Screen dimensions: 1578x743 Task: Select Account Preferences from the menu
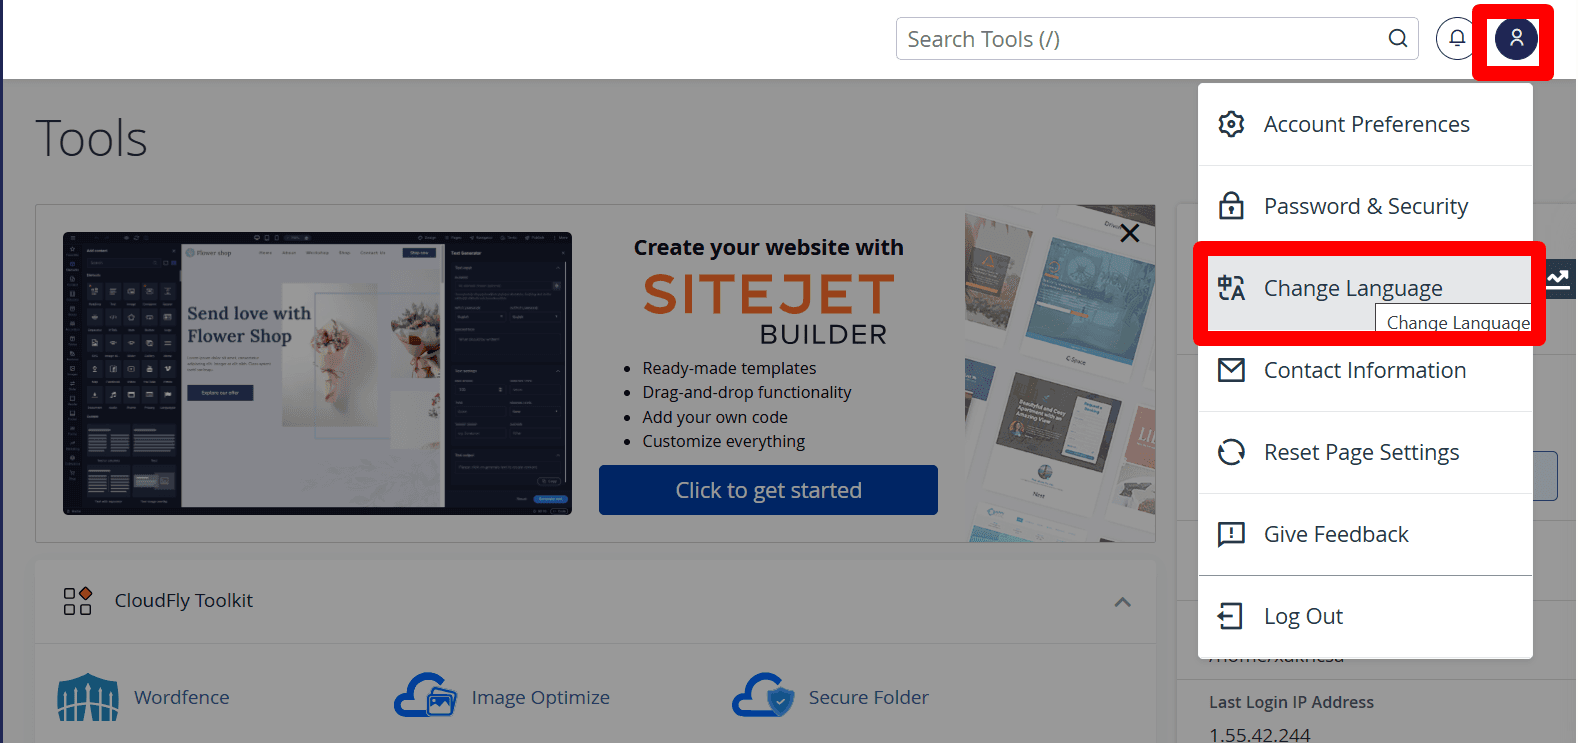point(1365,124)
